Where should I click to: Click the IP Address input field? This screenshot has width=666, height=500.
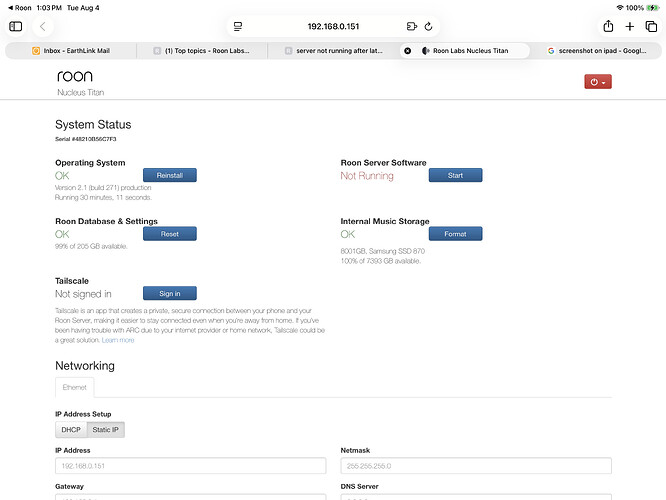tap(190, 466)
